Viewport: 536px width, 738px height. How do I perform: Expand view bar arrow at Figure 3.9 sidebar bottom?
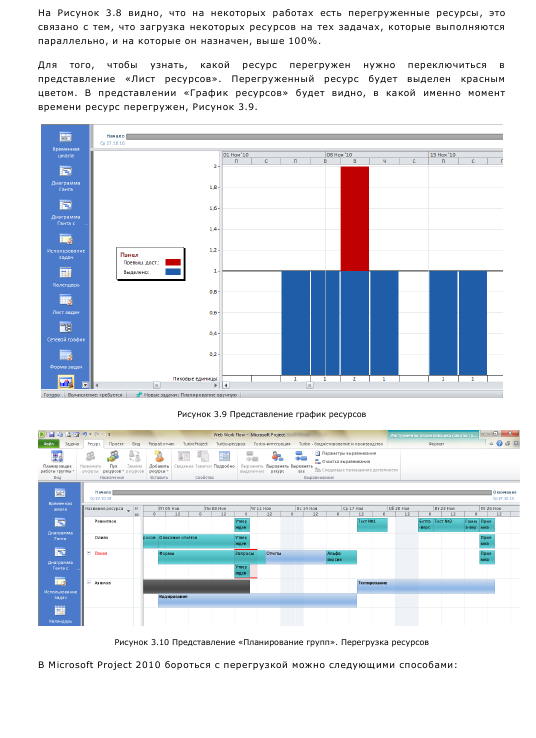85,384
